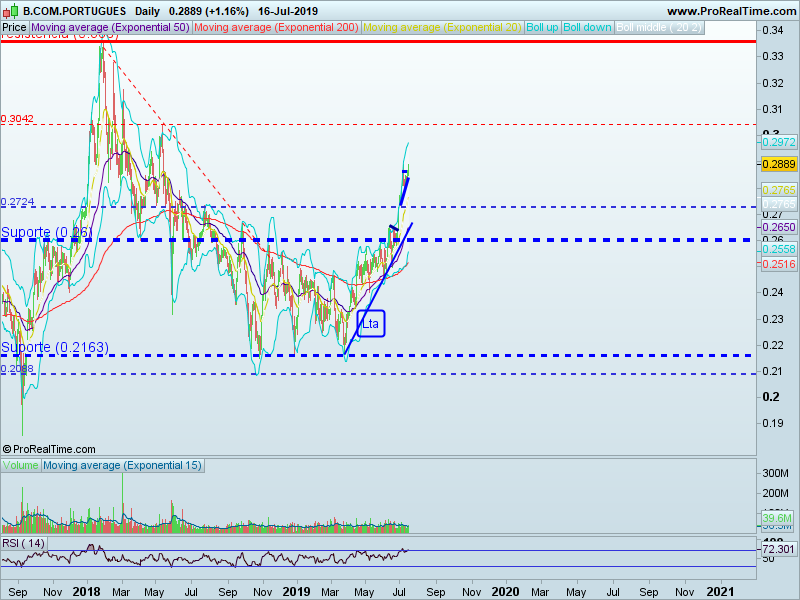Screen dimensions: 800x600
Task: Open the www.ProRealTime.com link
Action: pos(732,11)
